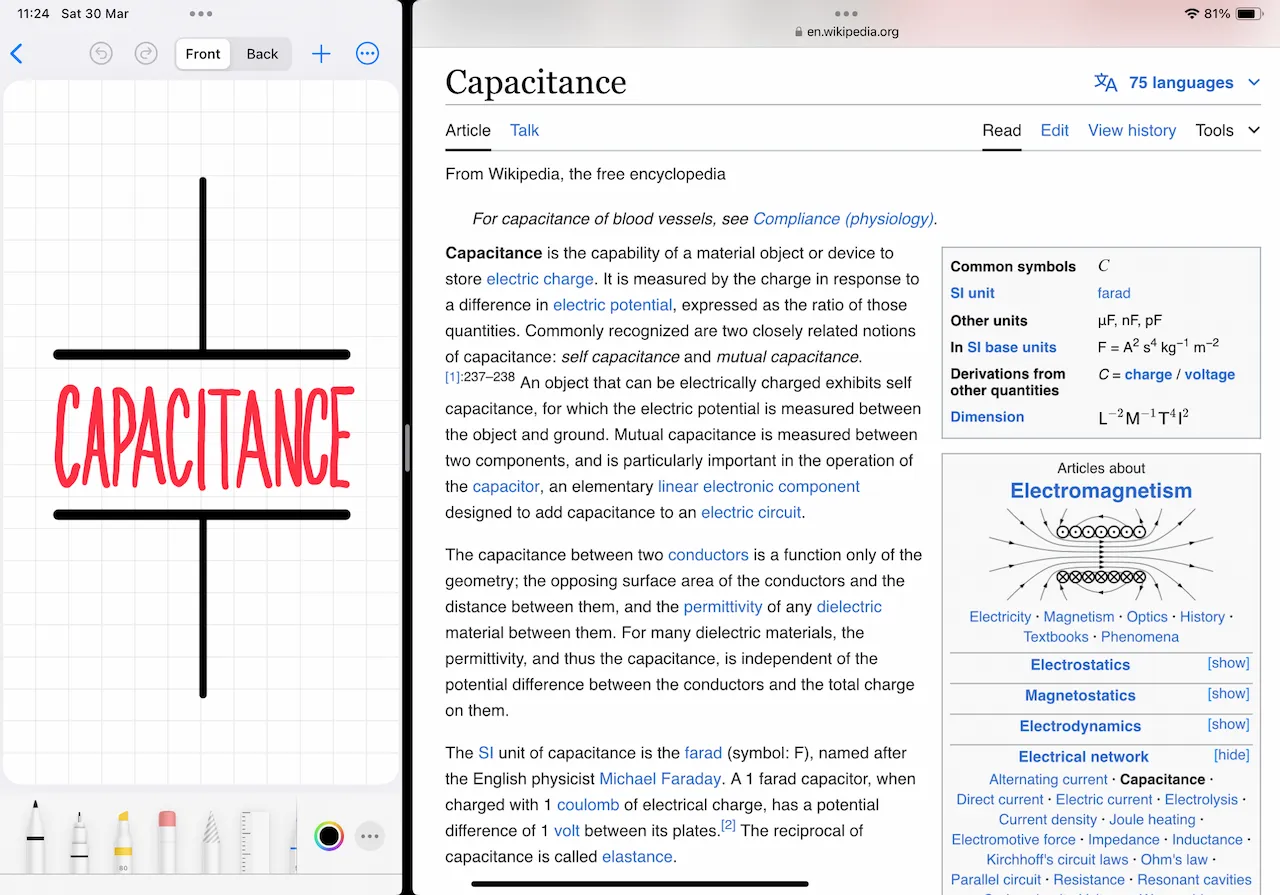Viewport: 1280px width, 895px height.
Task: Show the Electrodynamics section
Action: click(1228, 724)
